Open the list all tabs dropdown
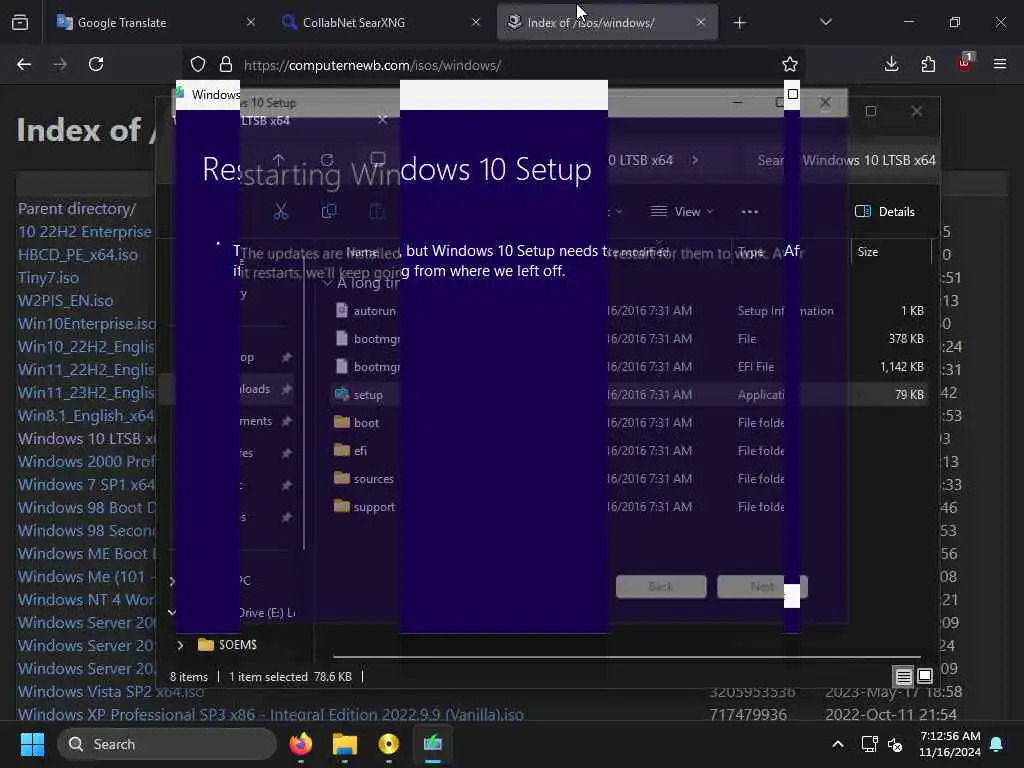 coord(825,23)
